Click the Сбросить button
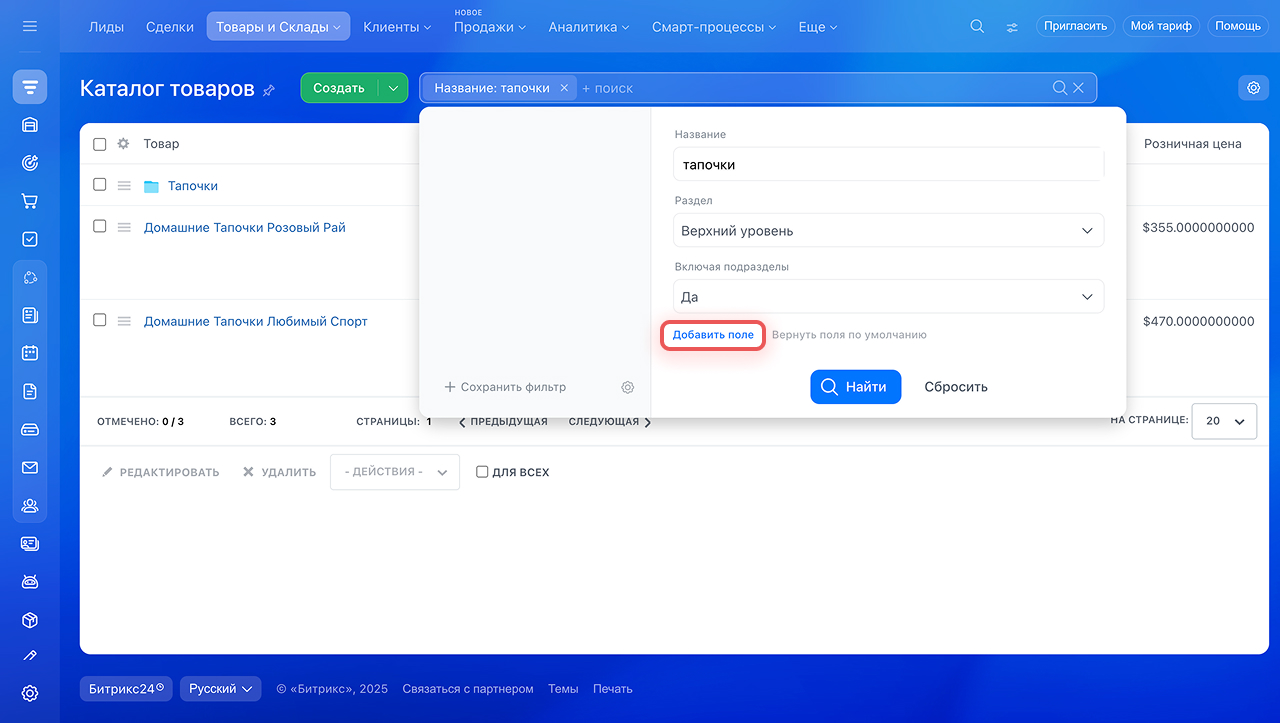This screenshot has width=1280, height=723. tap(956, 387)
